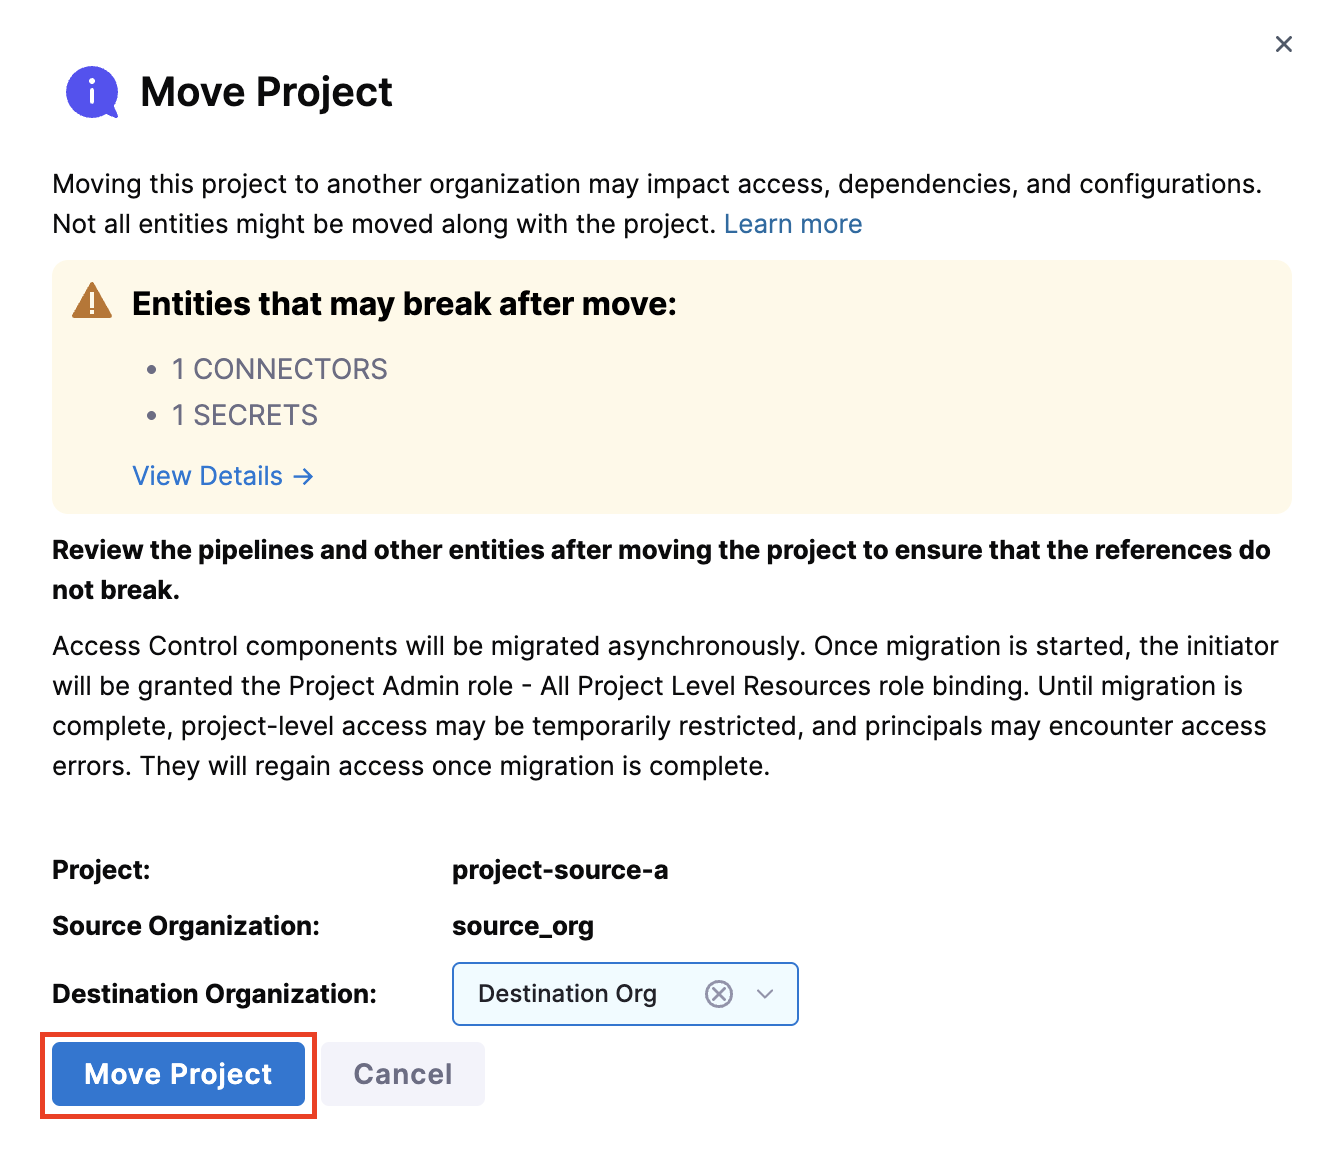Click the Project: field label
The height and width of the screenshot is (1158, 1324).
click(x=101, y=870)
